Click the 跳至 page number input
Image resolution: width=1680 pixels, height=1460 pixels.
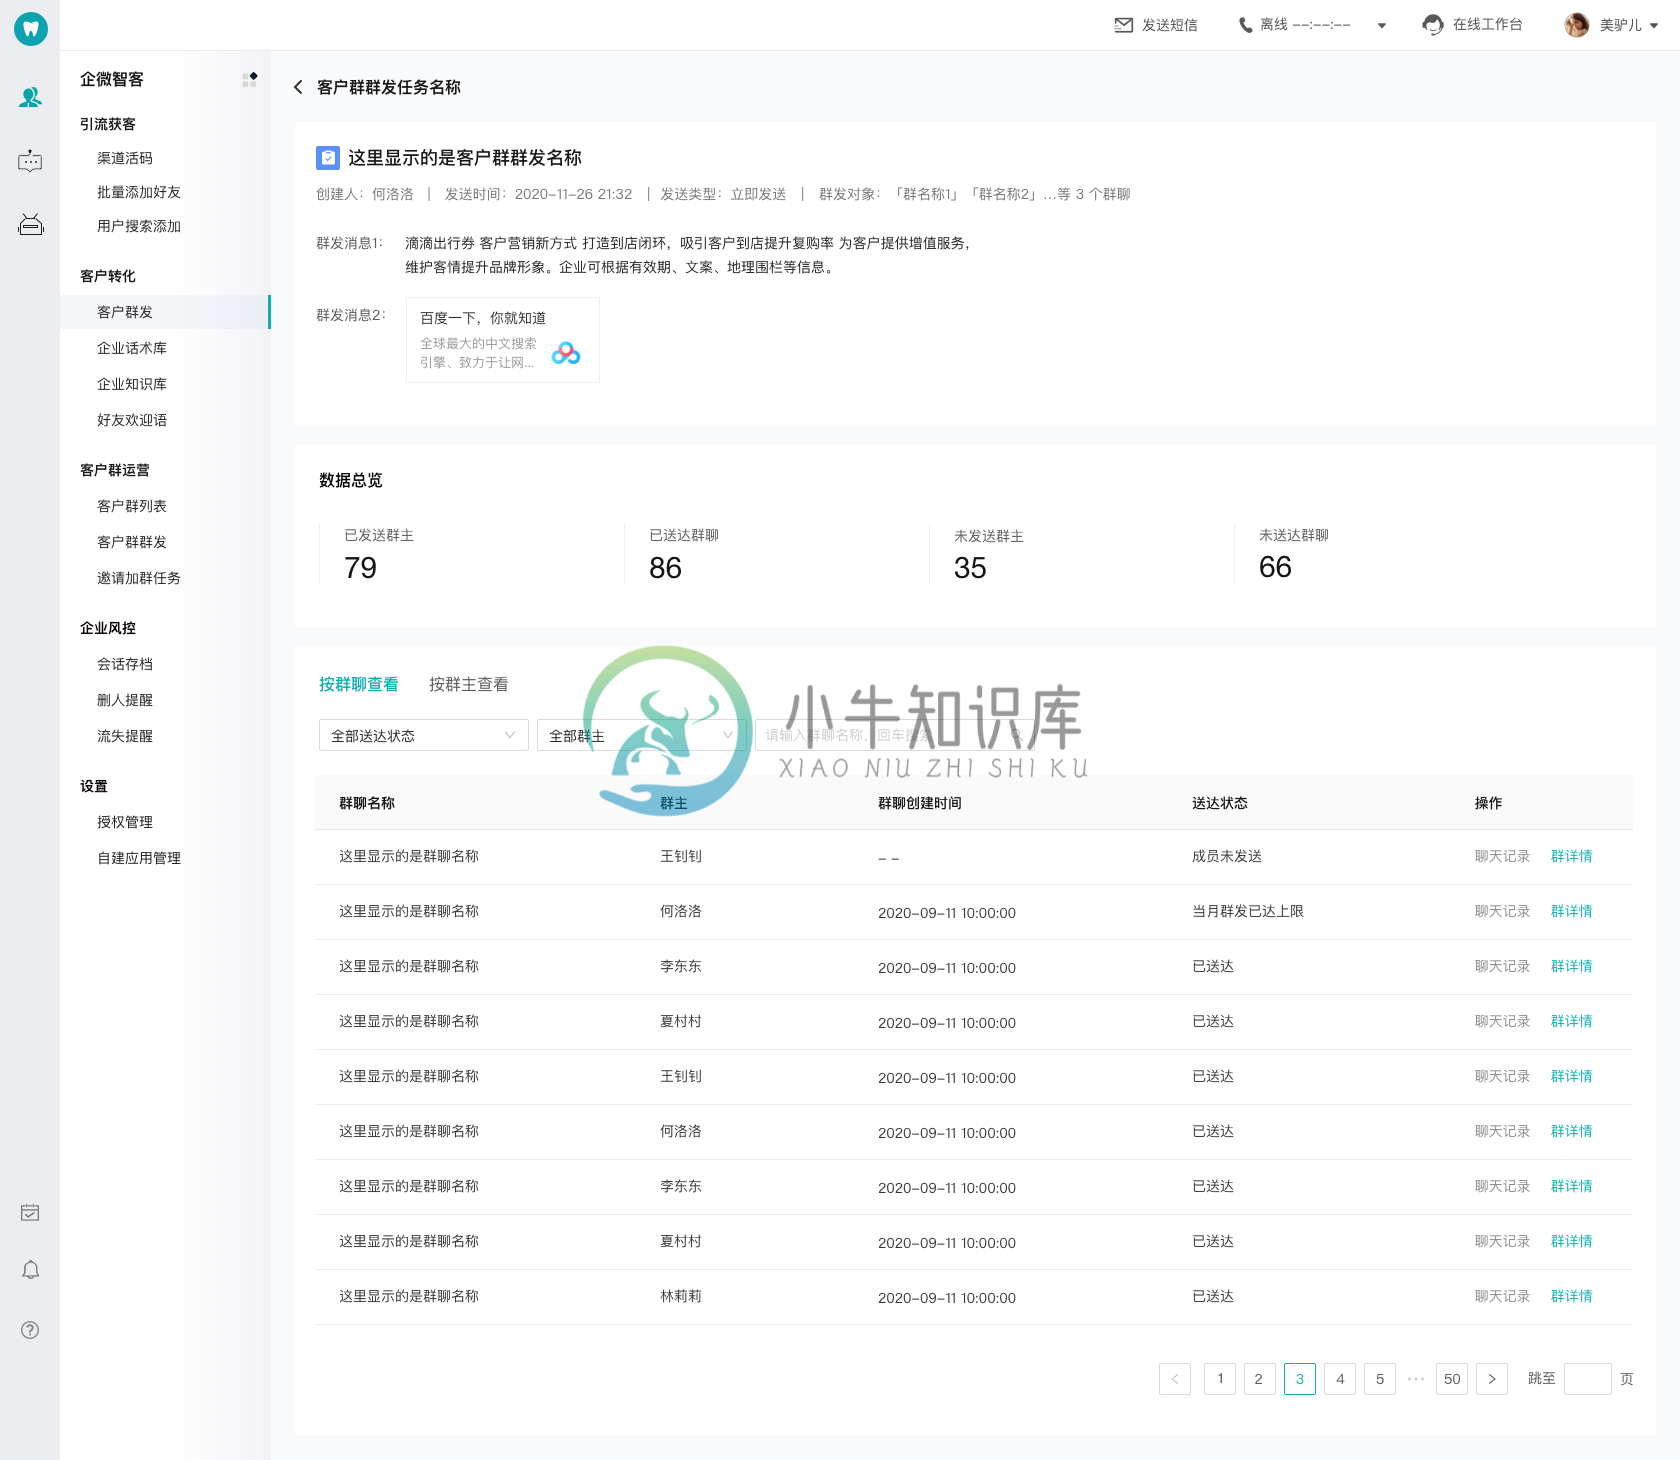1588,1379
